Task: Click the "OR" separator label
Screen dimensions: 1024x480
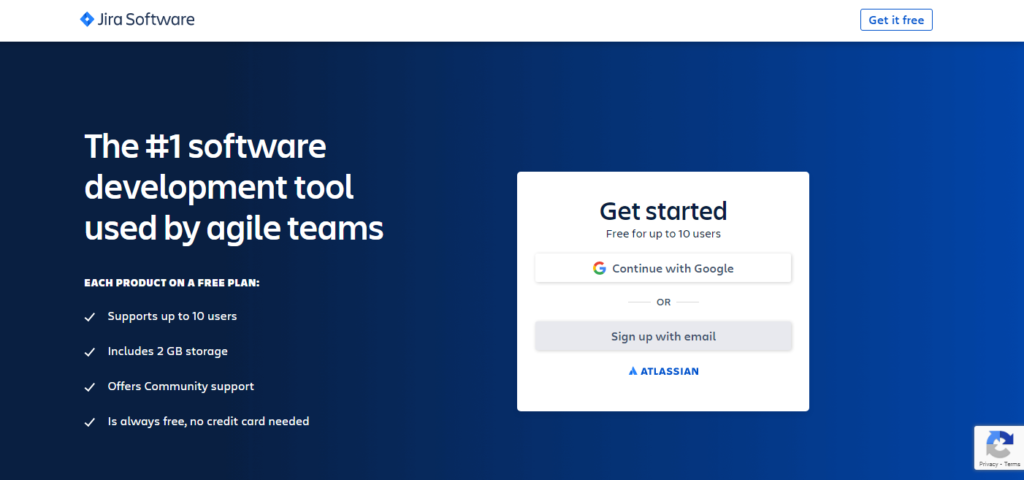Action: (664, 302)
